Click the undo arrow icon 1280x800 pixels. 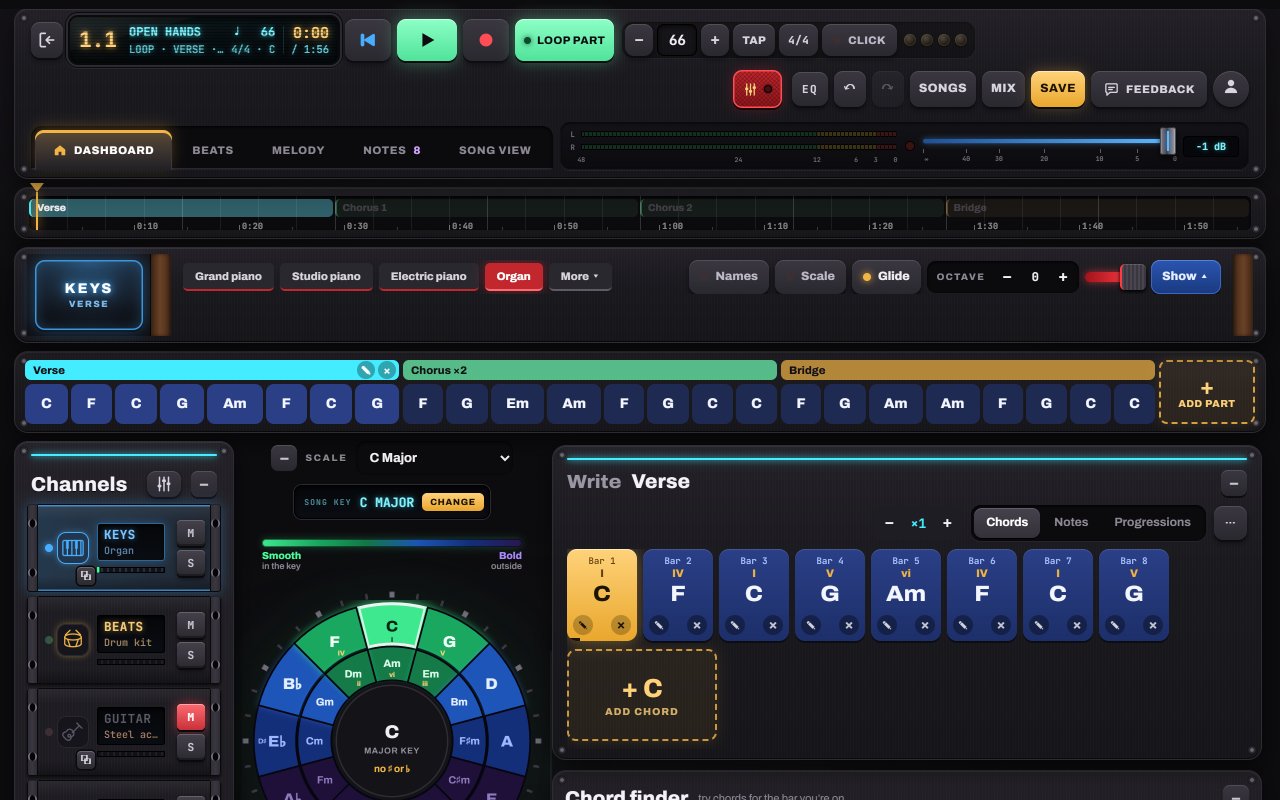click(850, 88)
